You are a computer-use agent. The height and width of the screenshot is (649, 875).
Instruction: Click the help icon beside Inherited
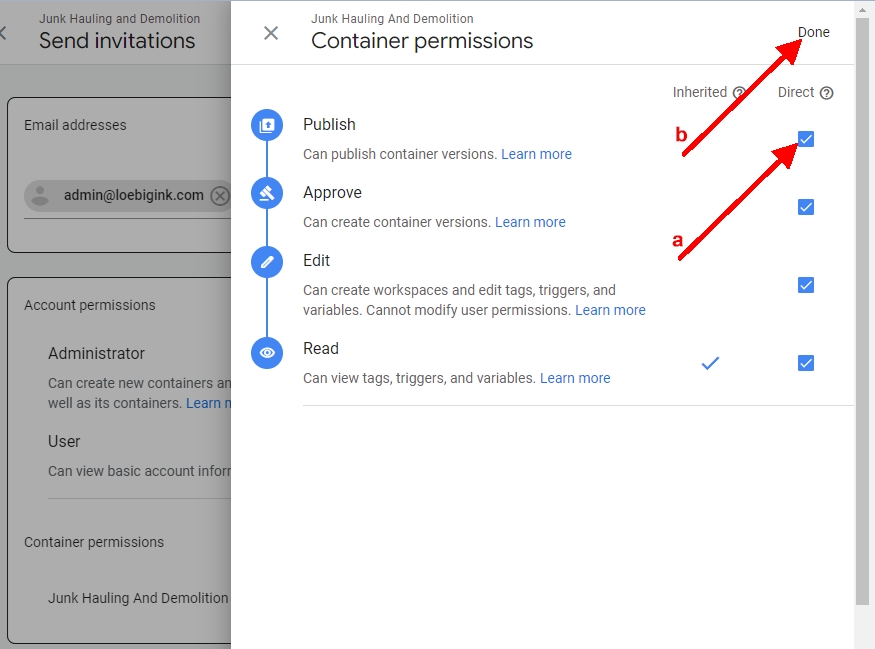[x=739, y=93]
